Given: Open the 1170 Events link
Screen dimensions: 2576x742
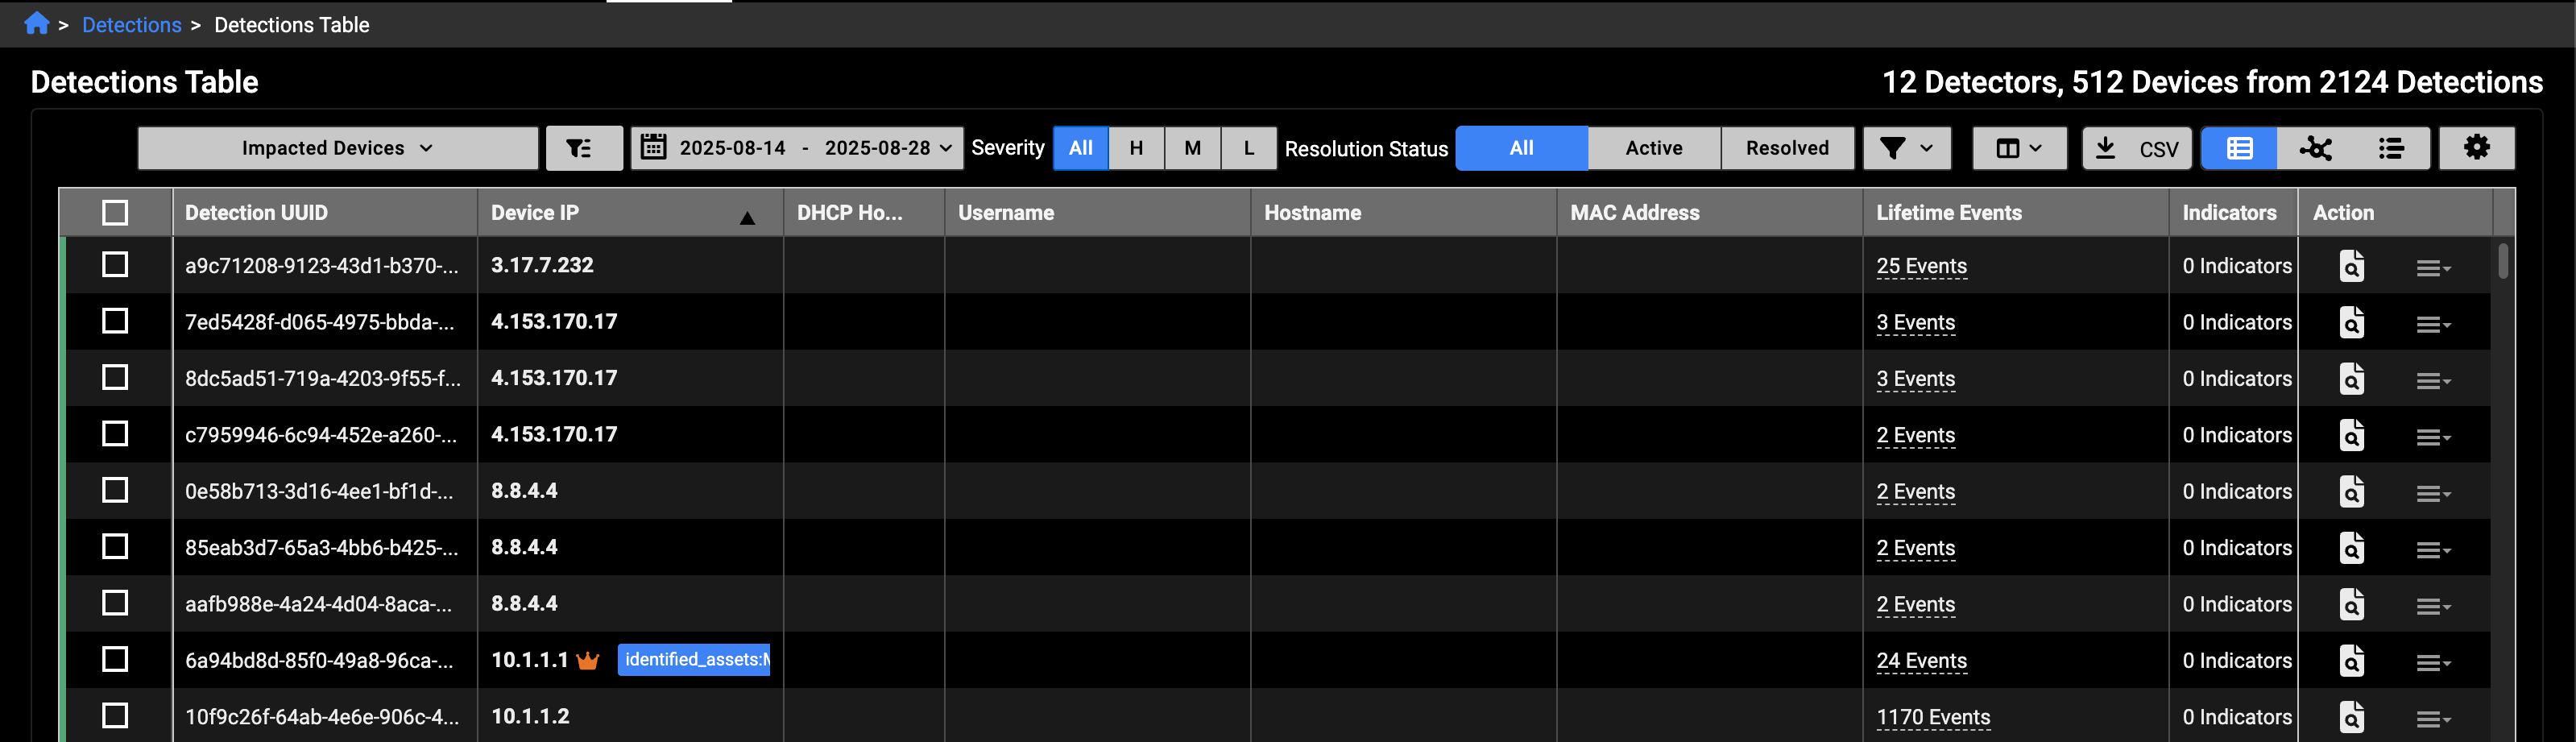Looking at the screenshot, I should (1932, 717).
